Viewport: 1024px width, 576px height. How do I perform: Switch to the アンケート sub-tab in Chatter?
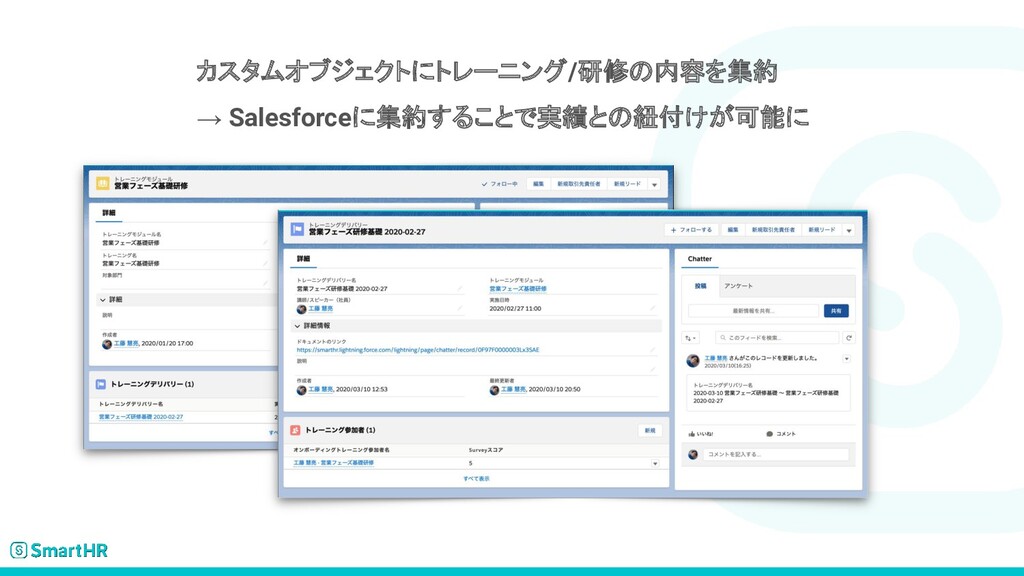pos(738,286)
